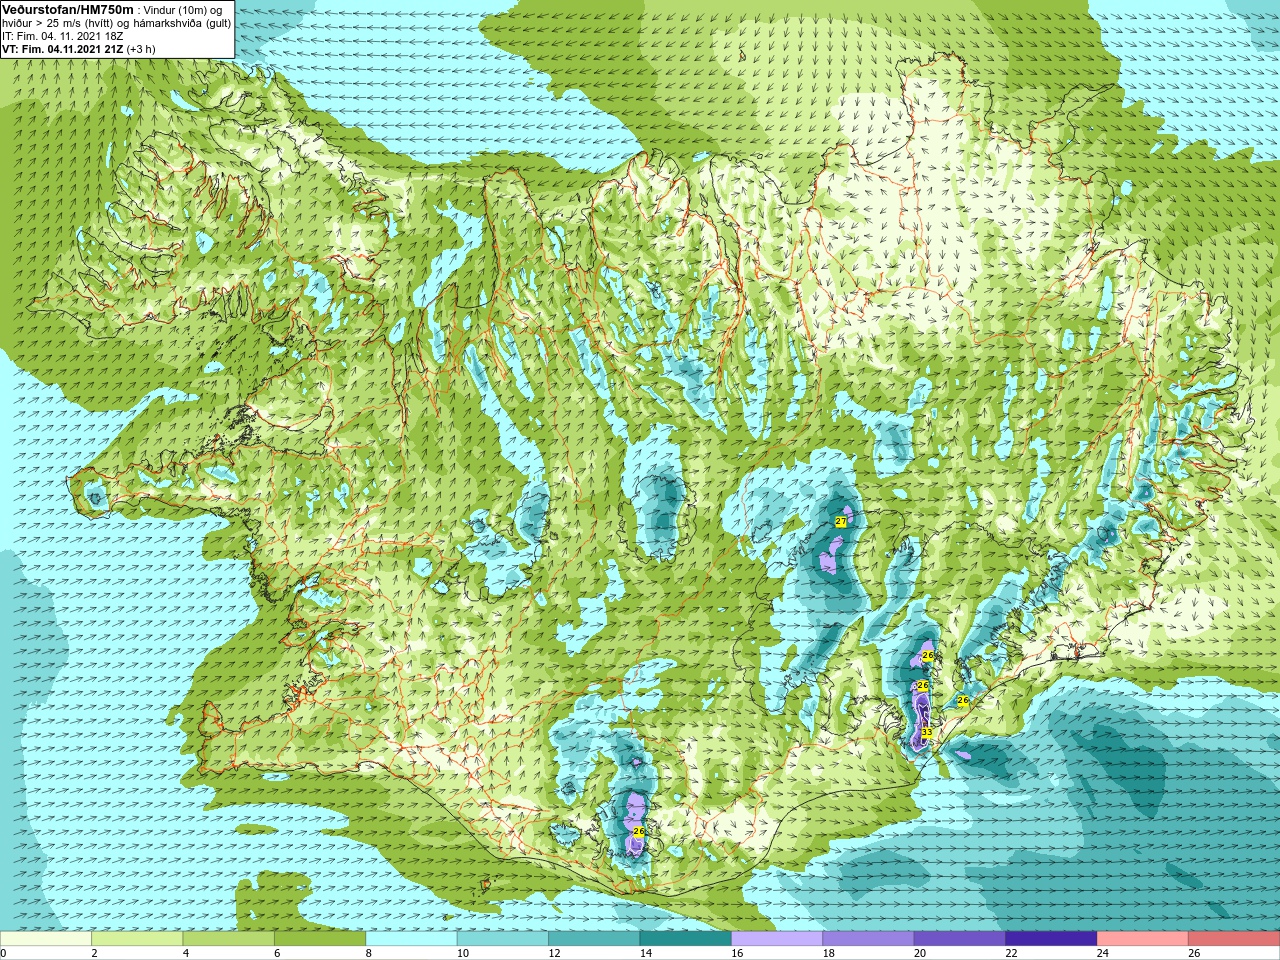The width and height of the screenshot is (1280, 960).
Task: Click the legend scale number '24'
Action: (x=1103, y=954)
